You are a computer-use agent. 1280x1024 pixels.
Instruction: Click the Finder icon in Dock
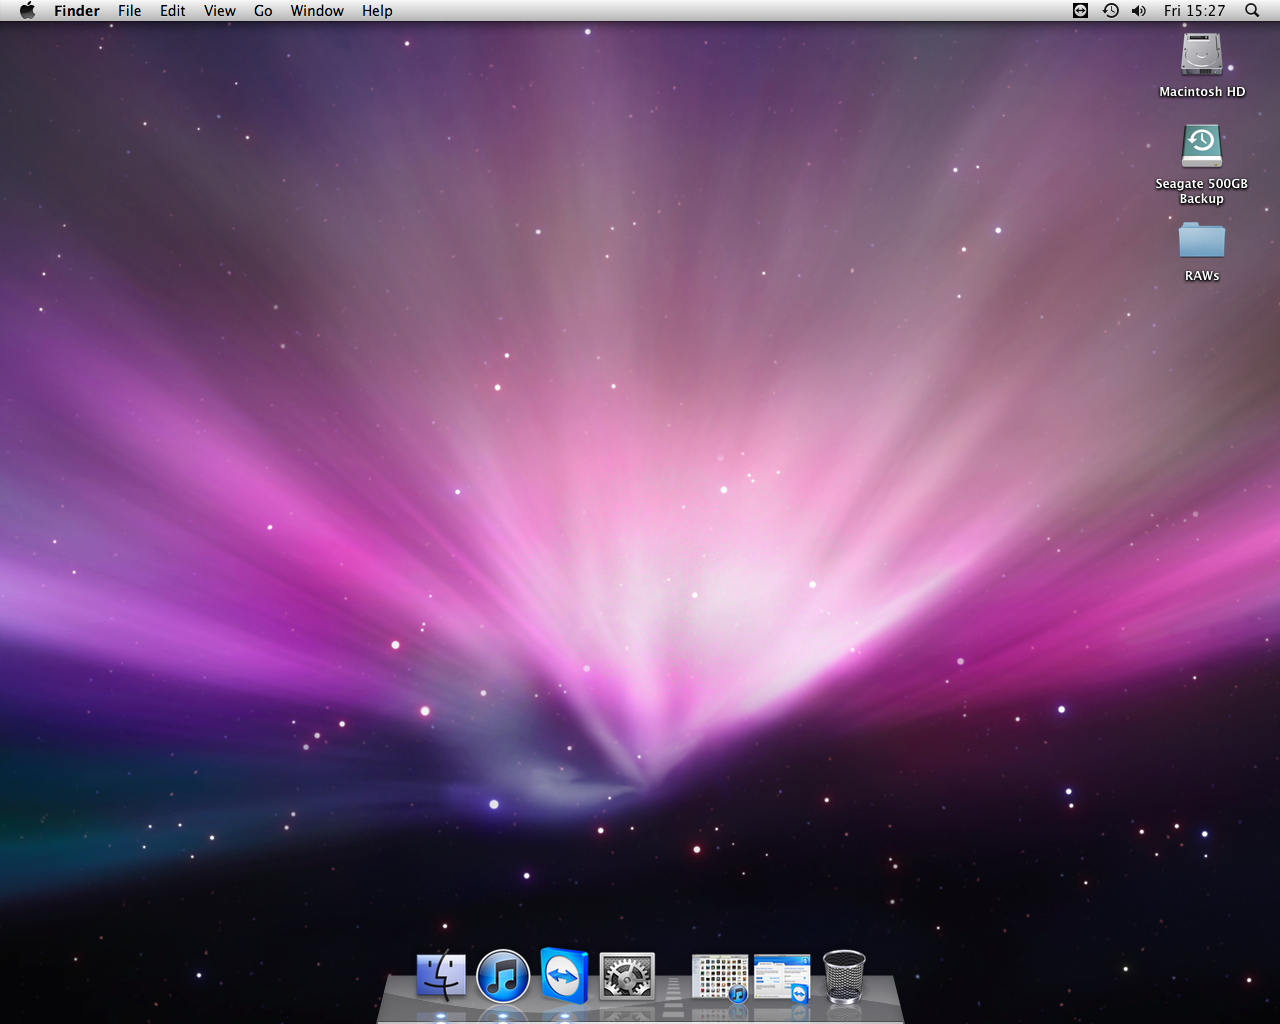441,976
